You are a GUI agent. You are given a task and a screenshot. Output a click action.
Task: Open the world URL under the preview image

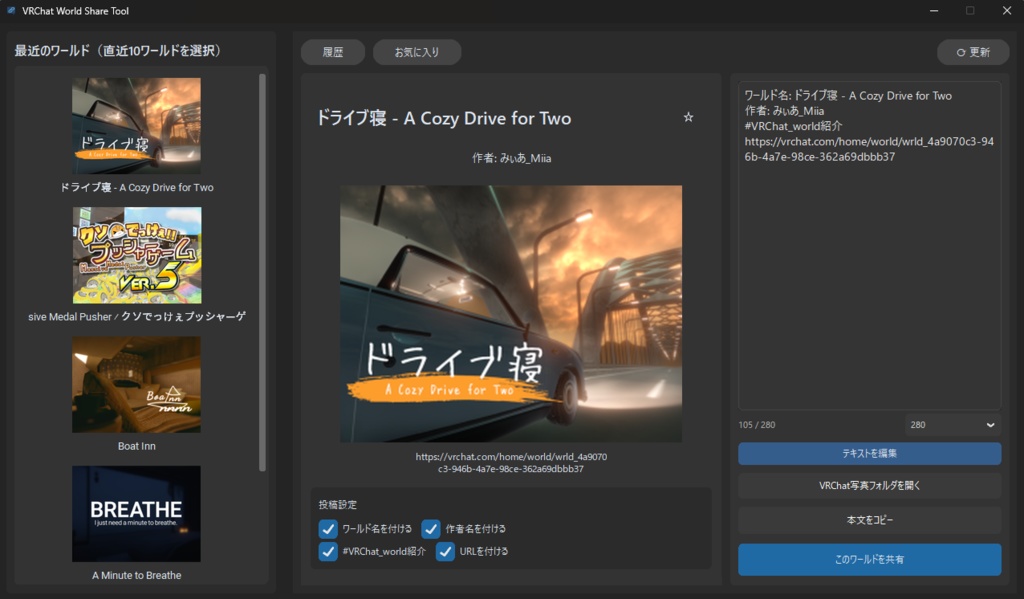[x=509, y=459]
